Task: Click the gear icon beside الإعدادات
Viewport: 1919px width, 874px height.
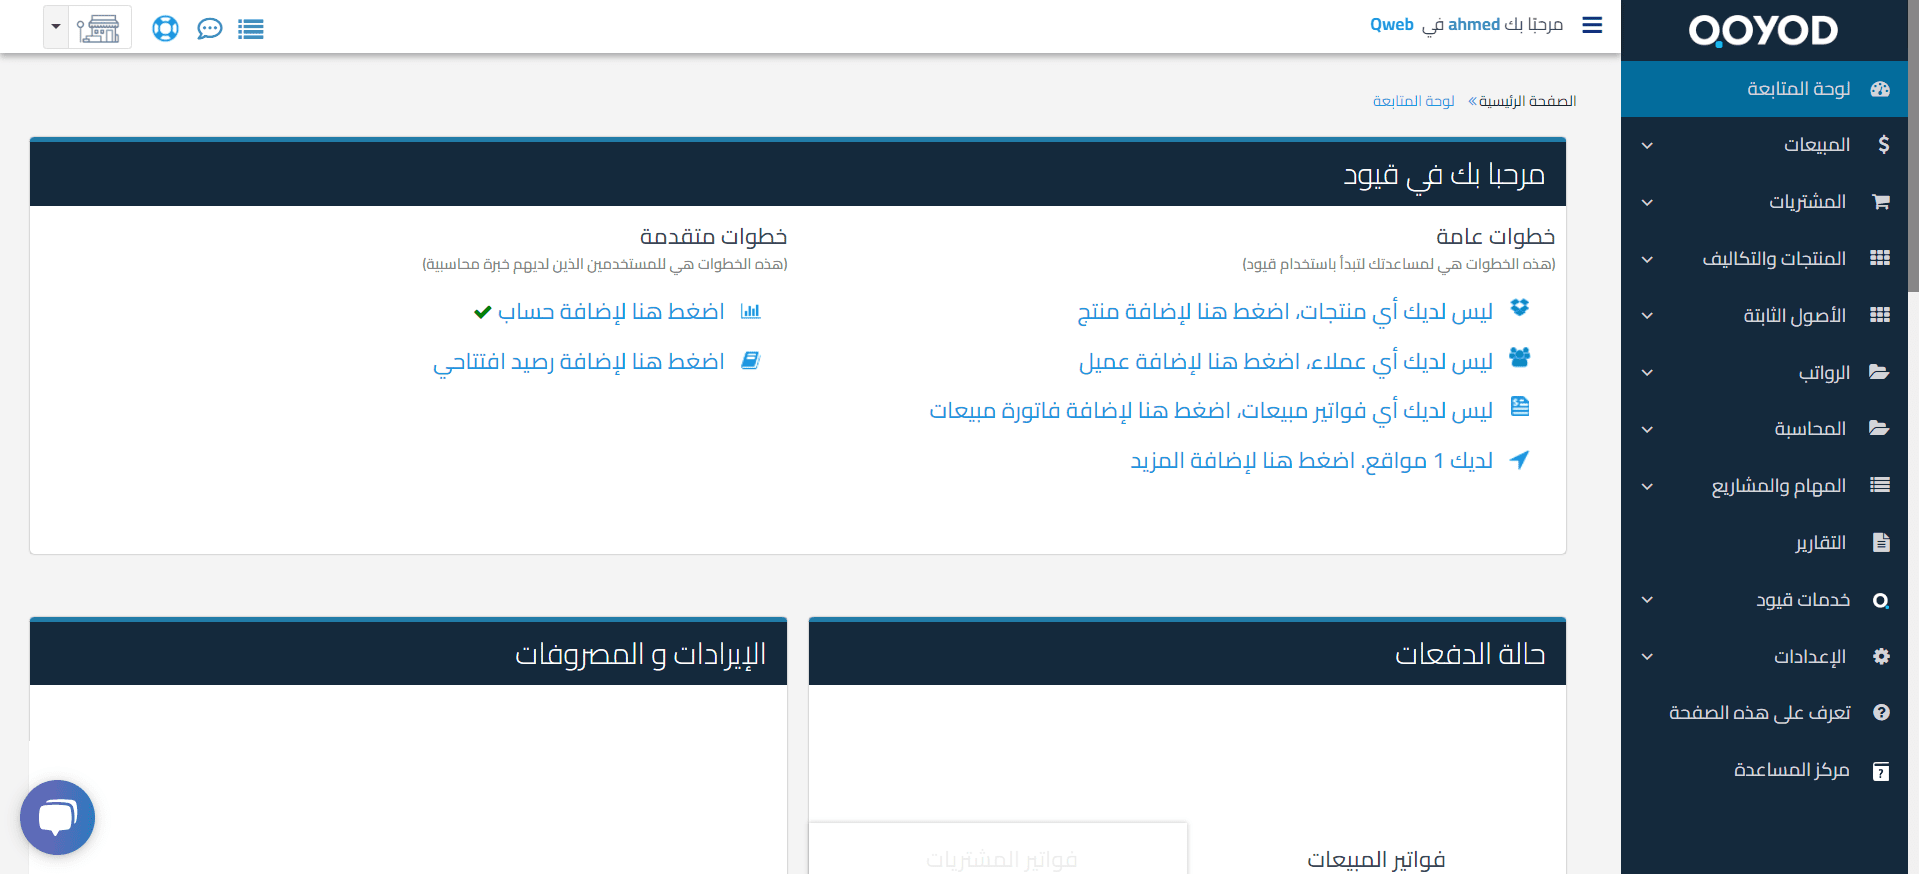Action: (1881, 656)
